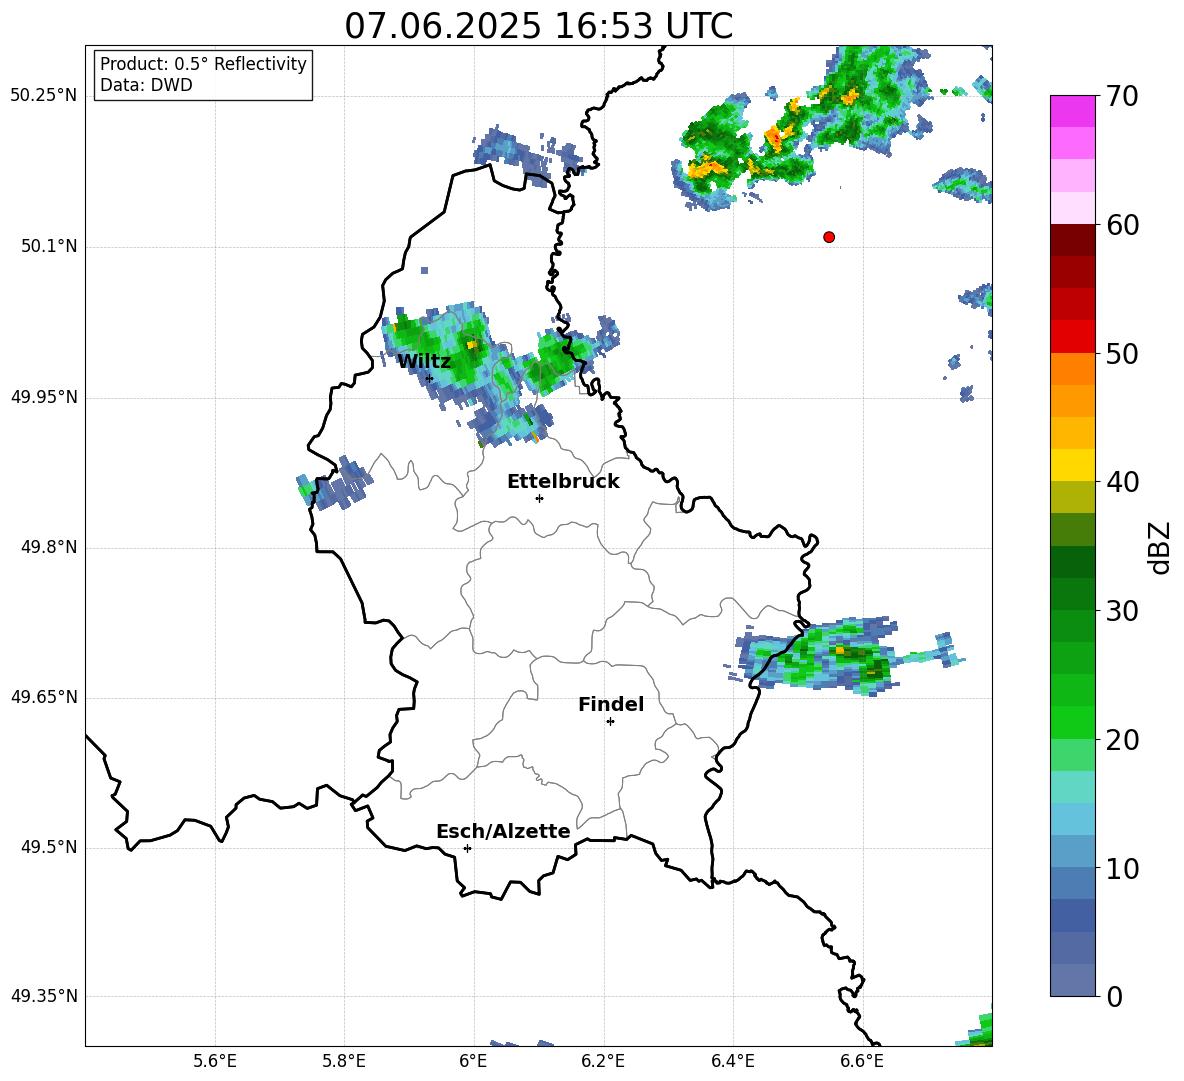
Task: Click the bright green colorbar segment near 20
Action: 1073,722
